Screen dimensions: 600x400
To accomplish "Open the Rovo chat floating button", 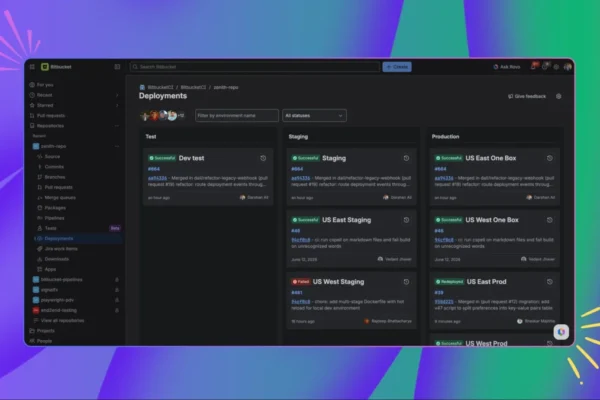I will pyautogui.click(x=561, y=332).
